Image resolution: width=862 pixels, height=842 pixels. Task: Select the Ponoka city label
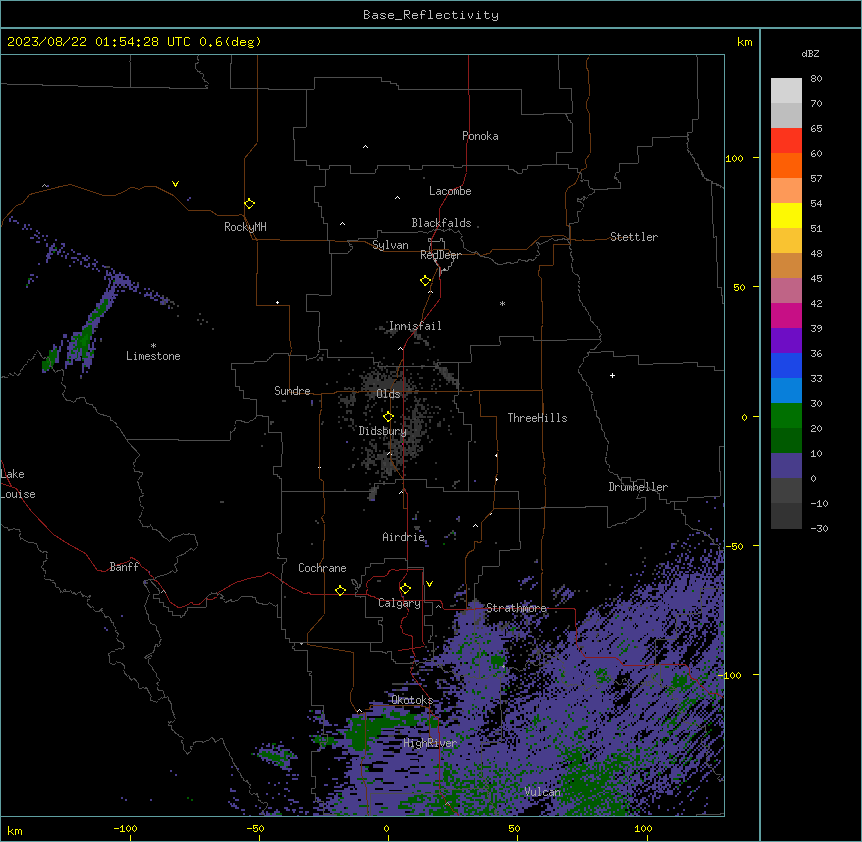480,136
